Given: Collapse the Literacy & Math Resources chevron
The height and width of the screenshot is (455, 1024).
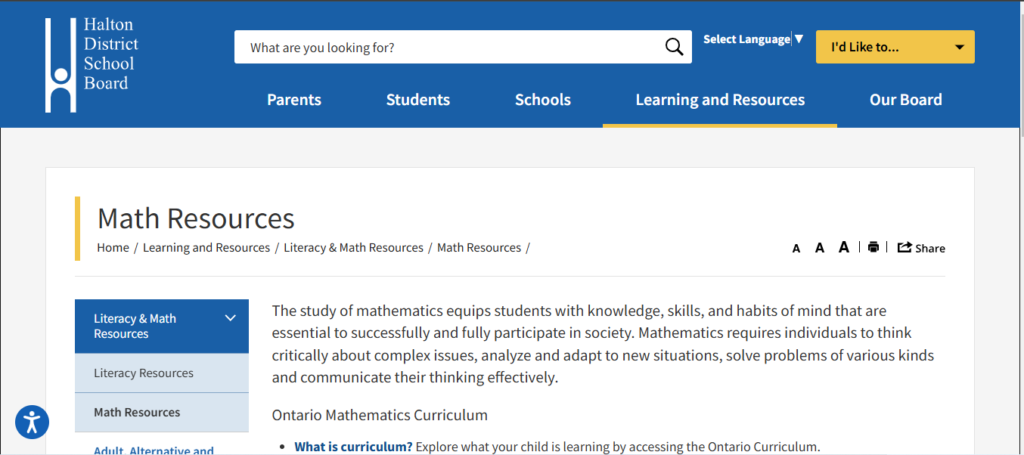Looking at the screenshot, I should 230,318.
